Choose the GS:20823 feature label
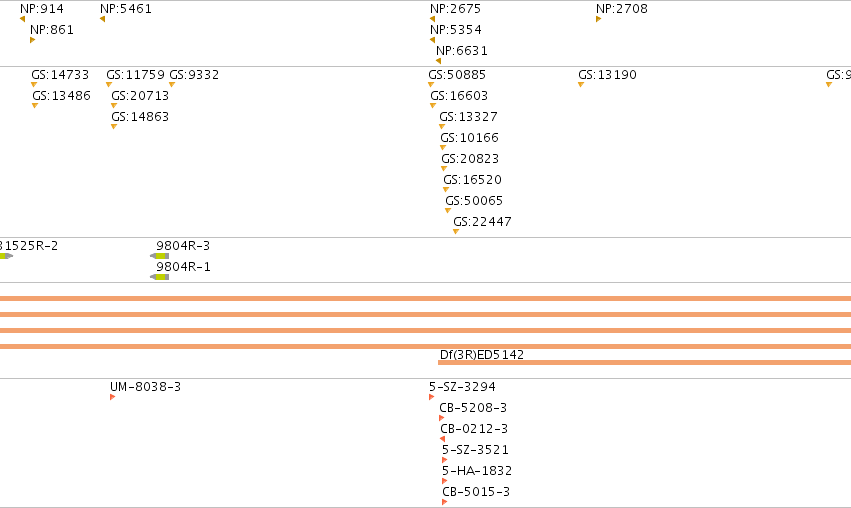This screenshot has height=508, width=851. (x=470, y=159)
